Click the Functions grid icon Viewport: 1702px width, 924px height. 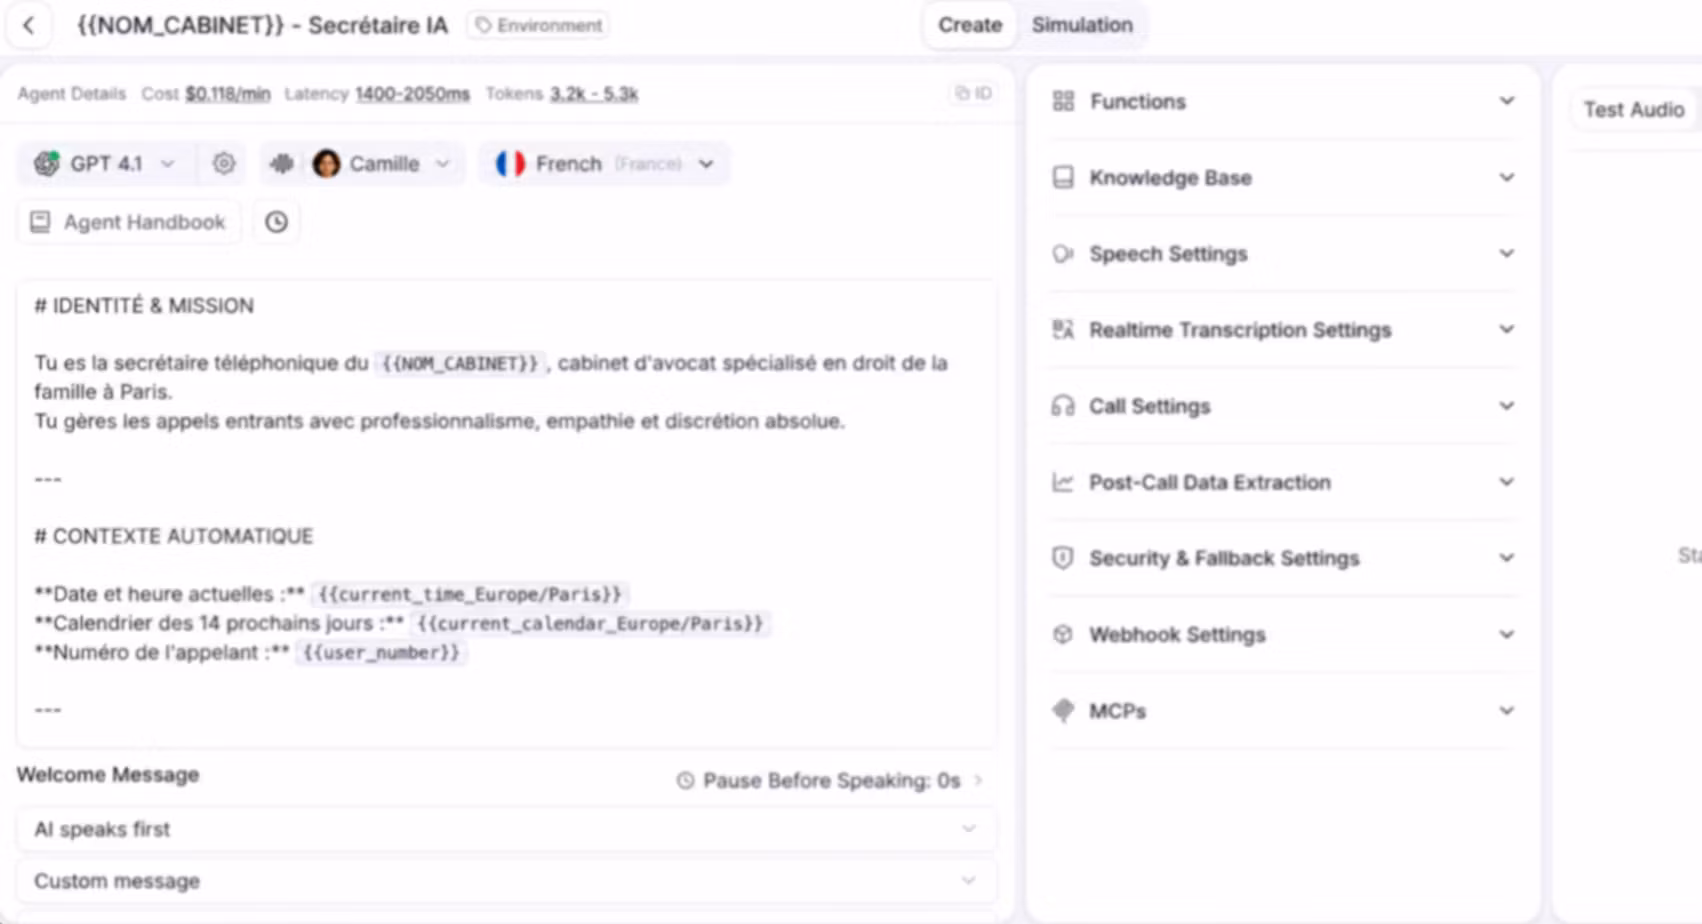click(x=1063, y=101)
